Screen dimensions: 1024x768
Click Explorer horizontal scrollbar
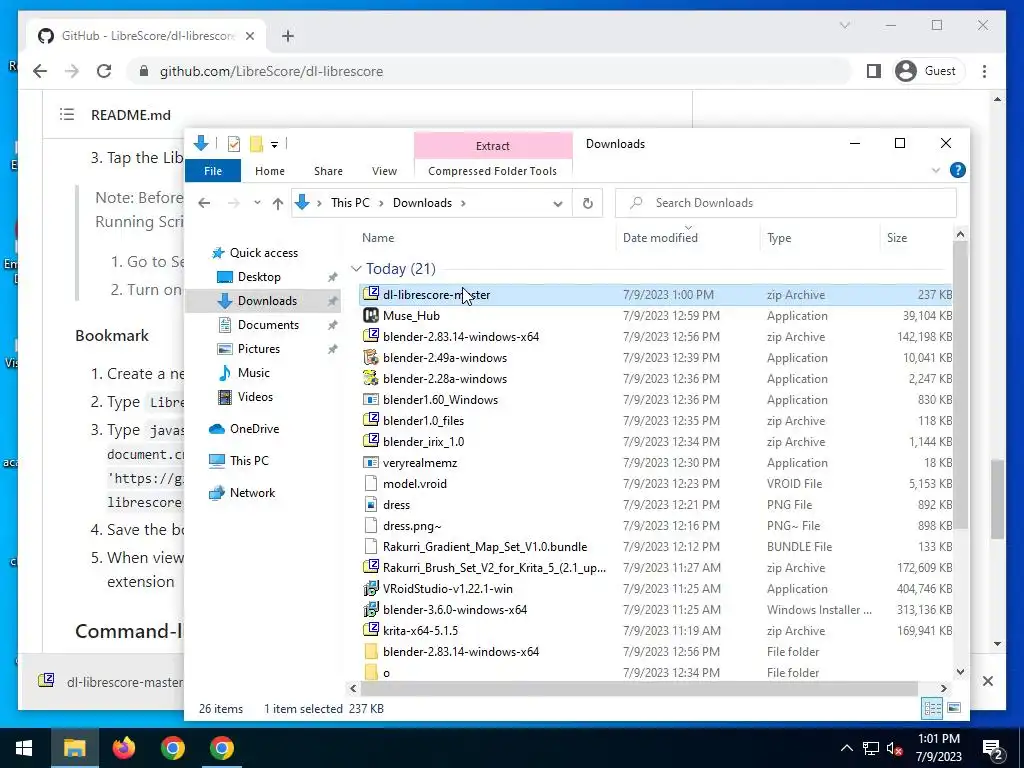coord(639,688)
